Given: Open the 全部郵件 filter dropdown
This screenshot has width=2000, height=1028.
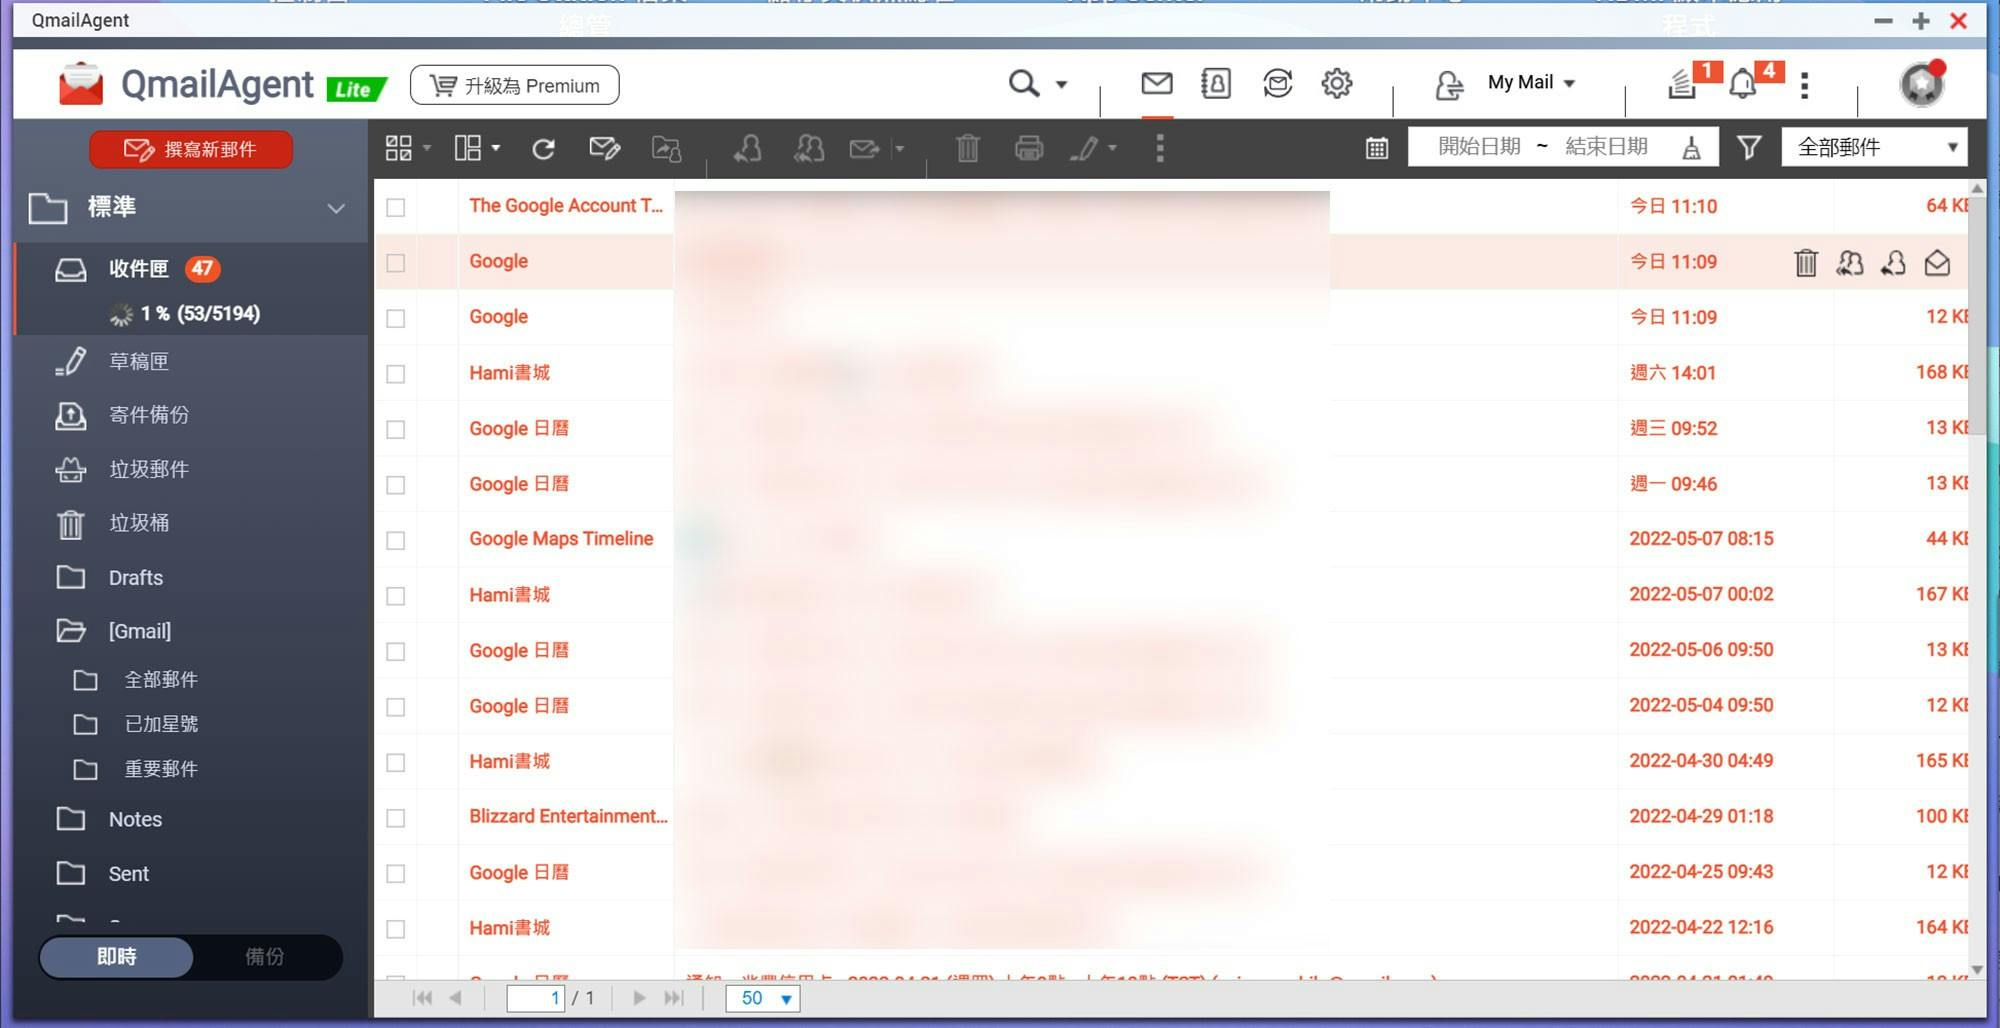Looking at the screenshot, I should [1874, 147].
